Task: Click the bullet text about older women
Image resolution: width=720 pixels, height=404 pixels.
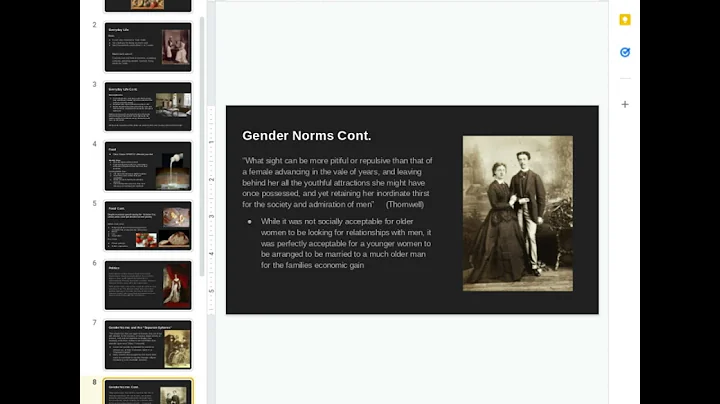Action: pos(346,243)
